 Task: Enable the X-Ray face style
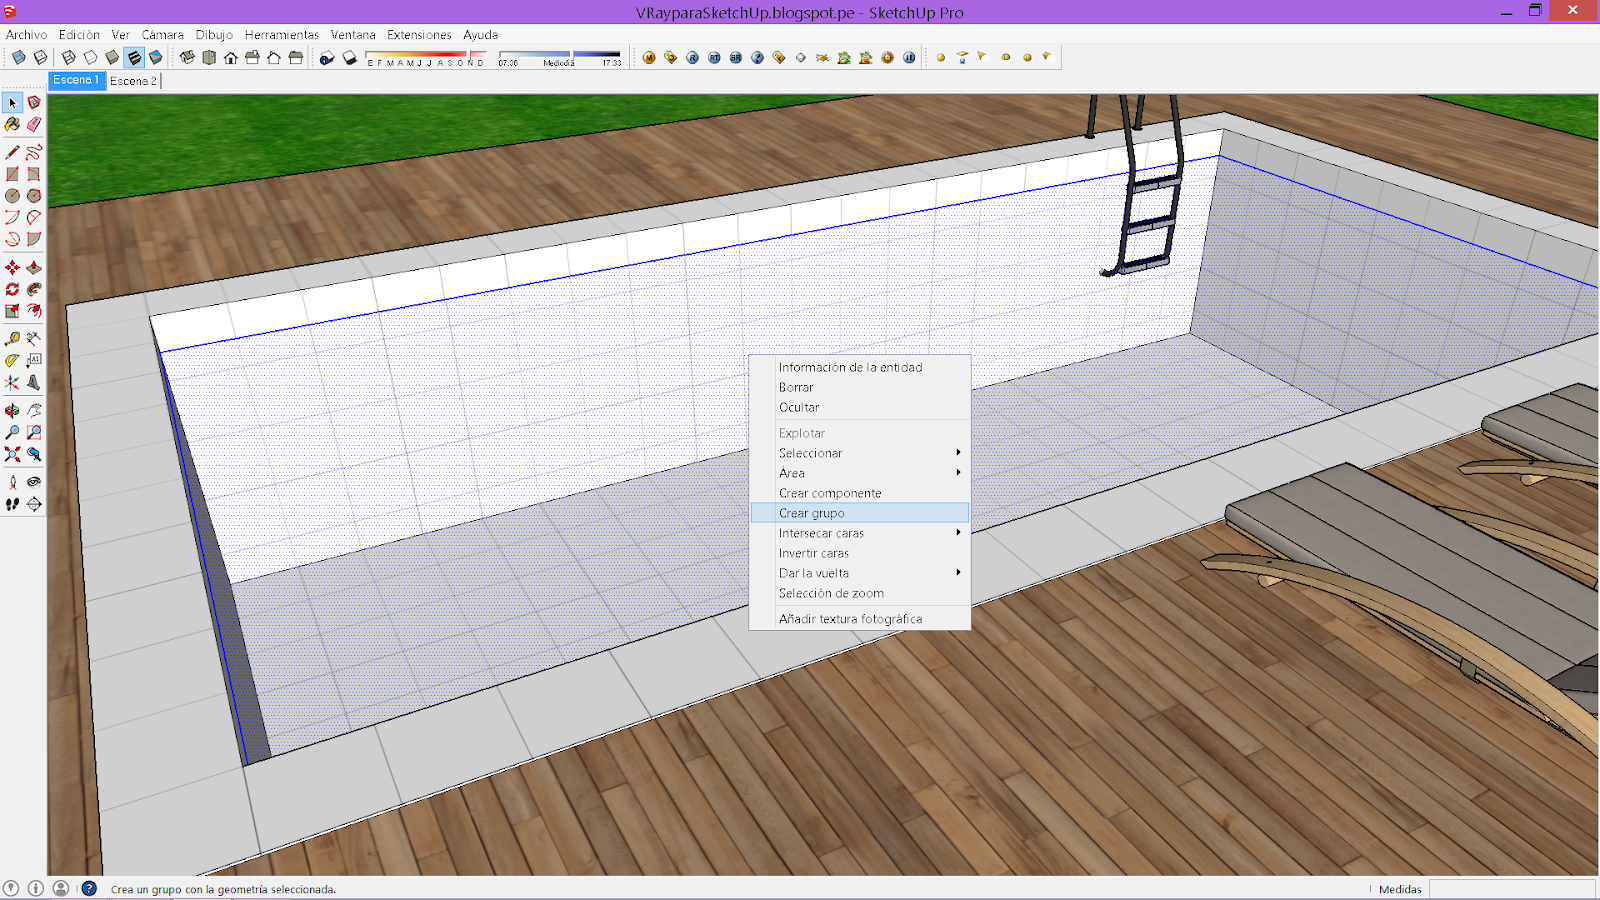19,57
